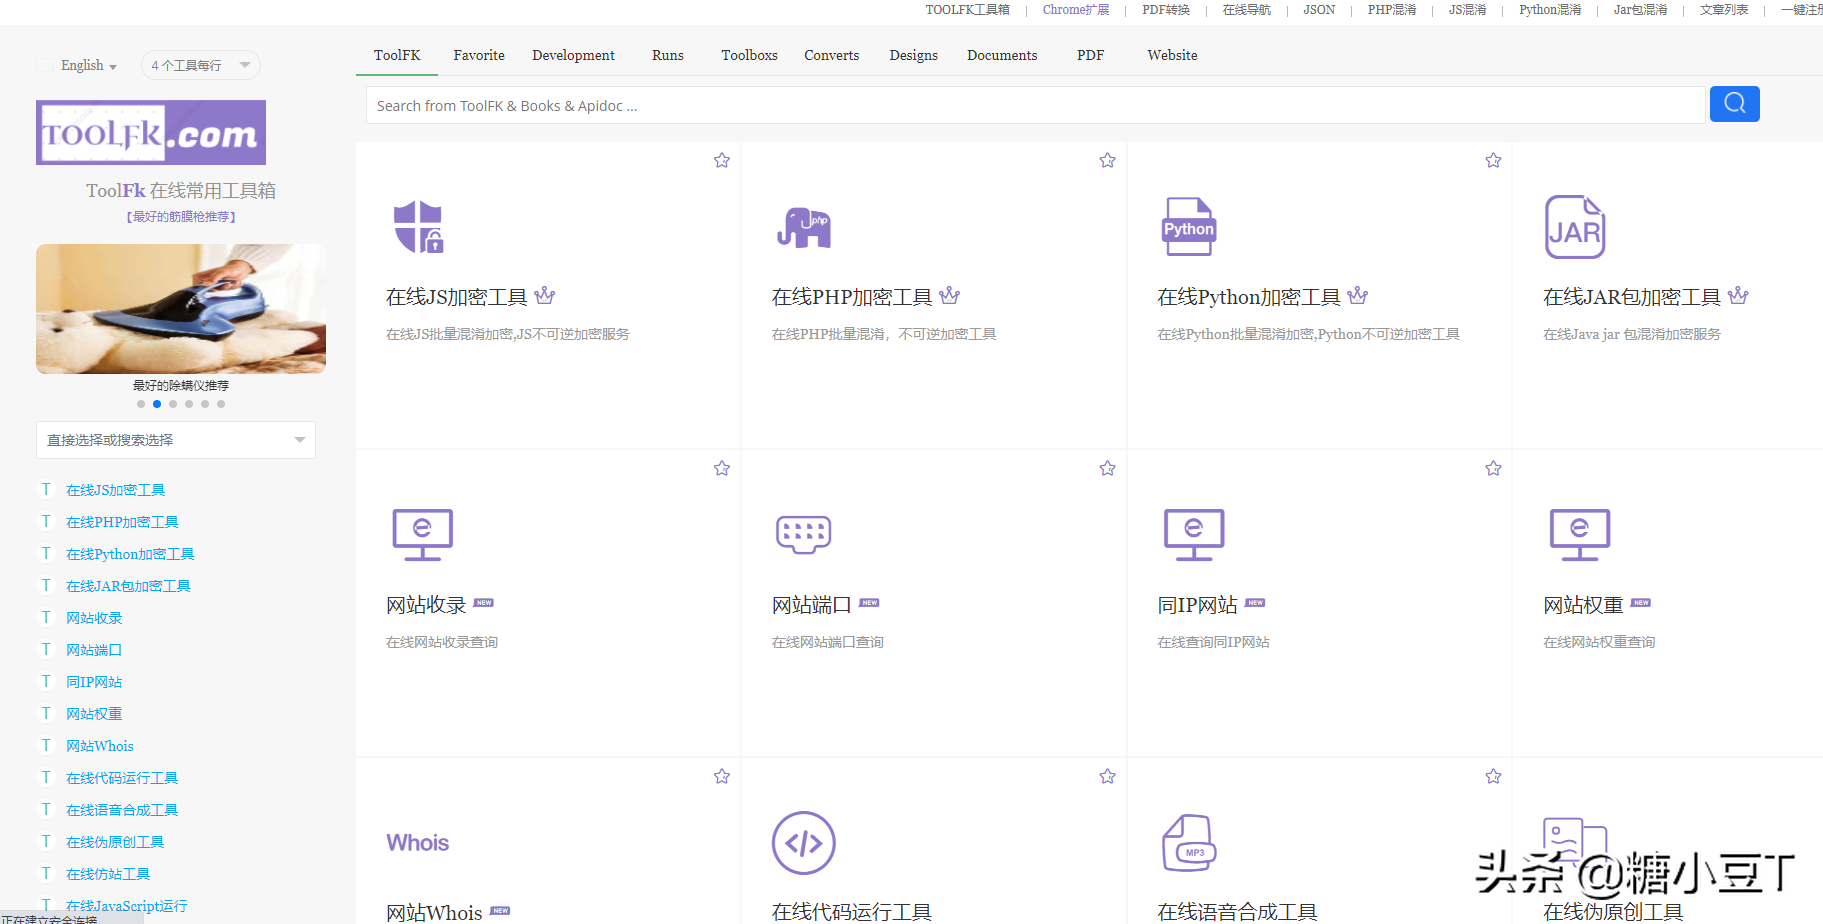Open the 在线JAR包加密工具 card title
1823x924 pixels.
(1631, 297)
